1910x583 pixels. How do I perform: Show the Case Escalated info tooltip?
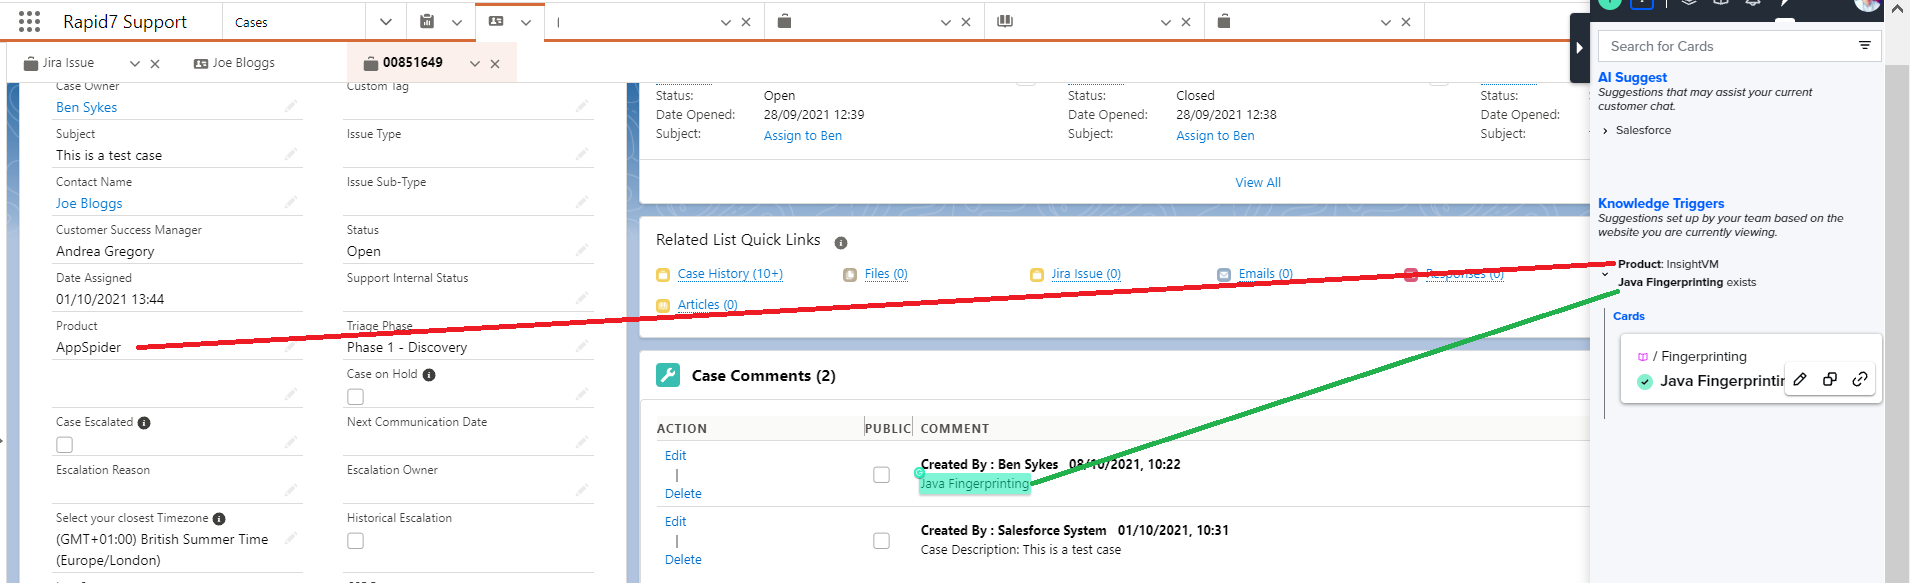(x=144, y=423)
